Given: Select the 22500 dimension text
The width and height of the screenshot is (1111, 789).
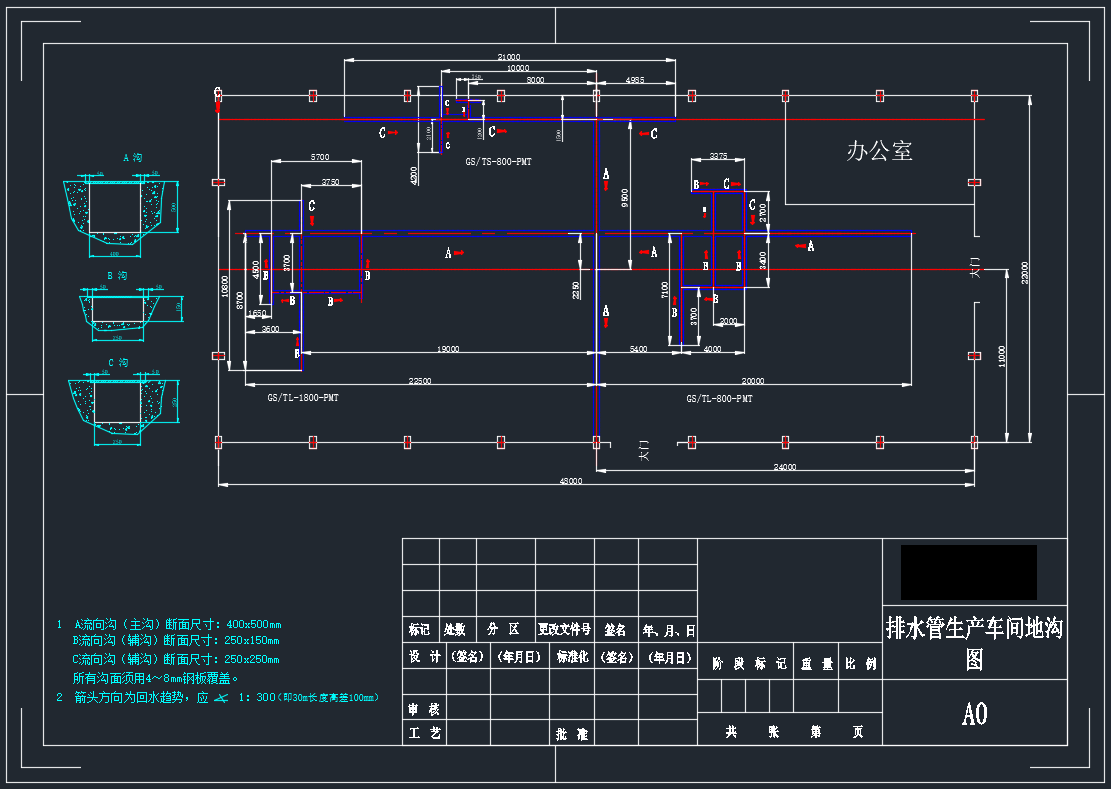Looking at the screenshot, I should [419, 381].
